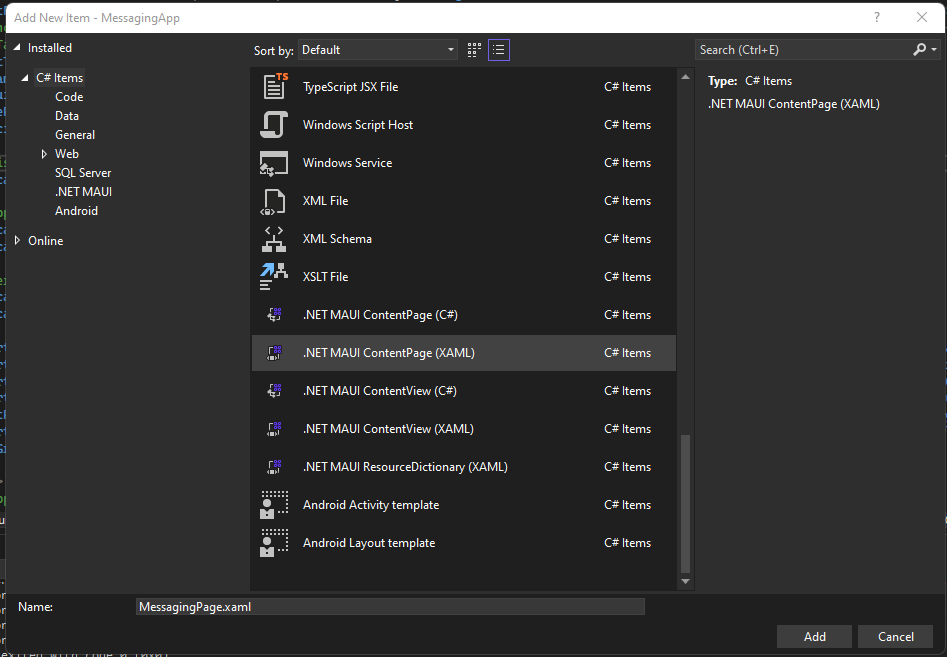Expand the Online tree node

tap(19, 241)
